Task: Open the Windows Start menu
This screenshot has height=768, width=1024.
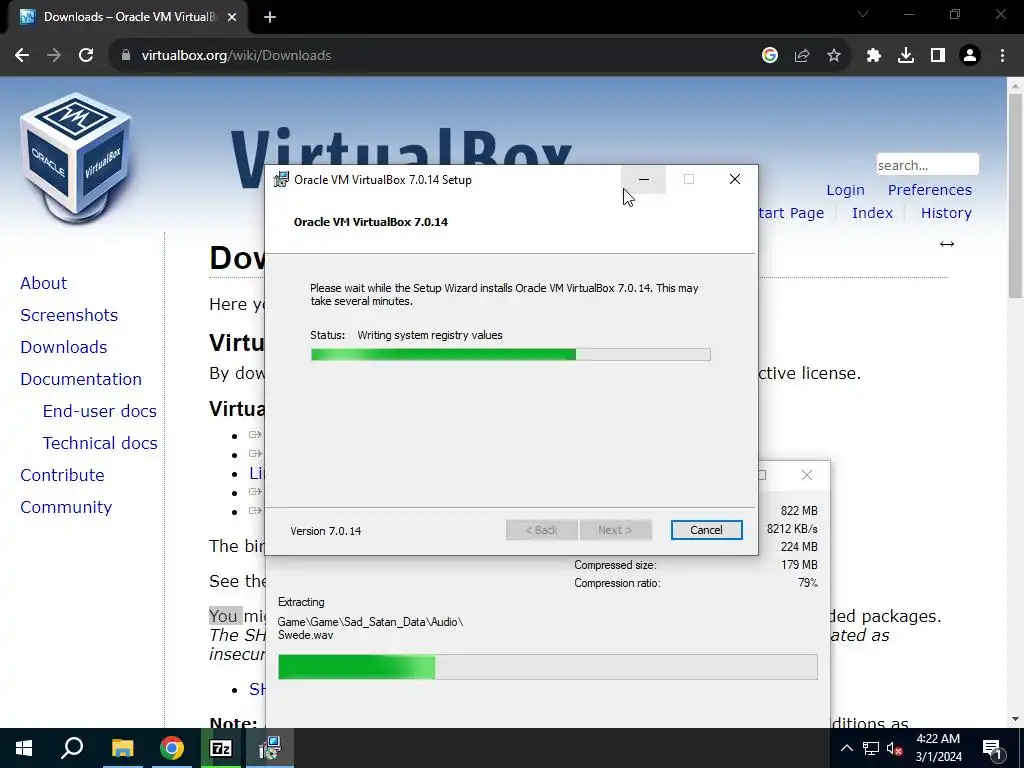Action: pyautogui.click(x=24, y=748)
